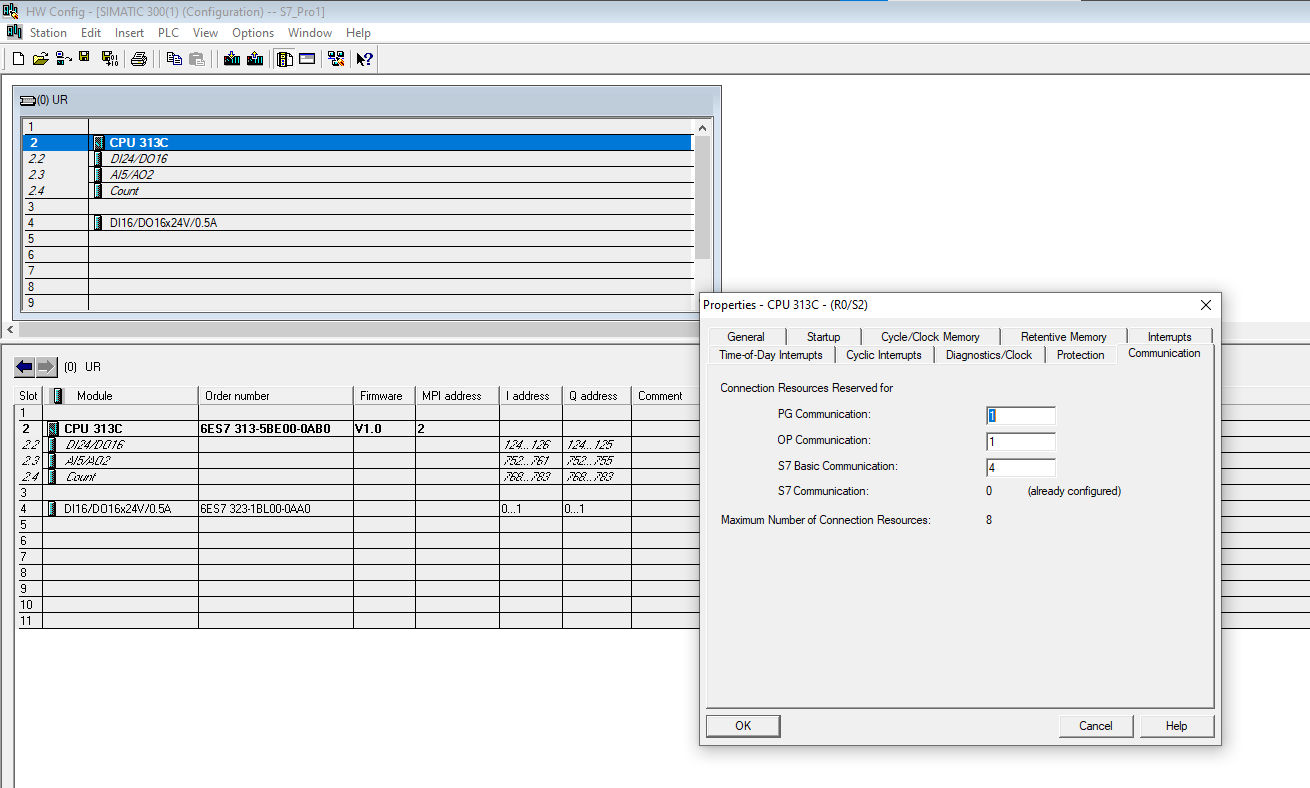Click the Open ONLINE station icon
Viewport: 1310px width, 788px height.
(63, 59)
